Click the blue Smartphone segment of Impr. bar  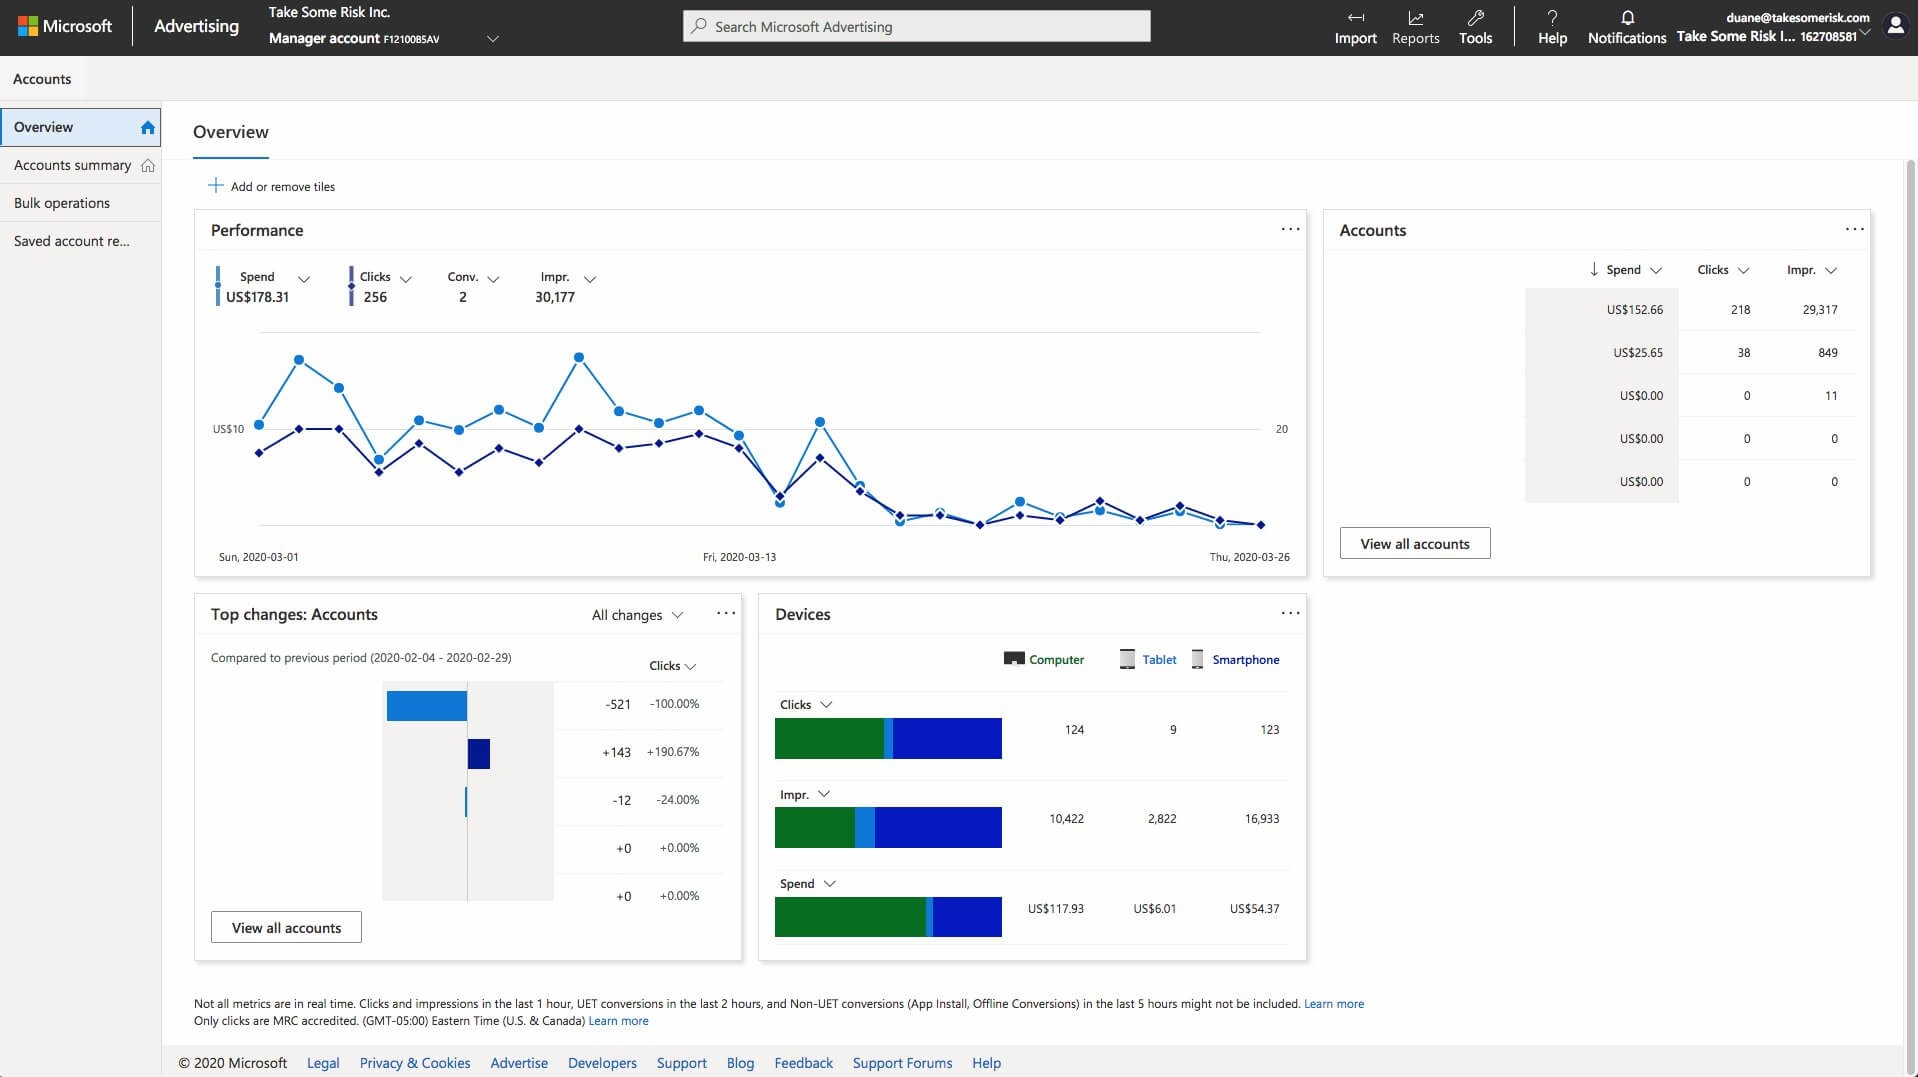pos(938,827)
